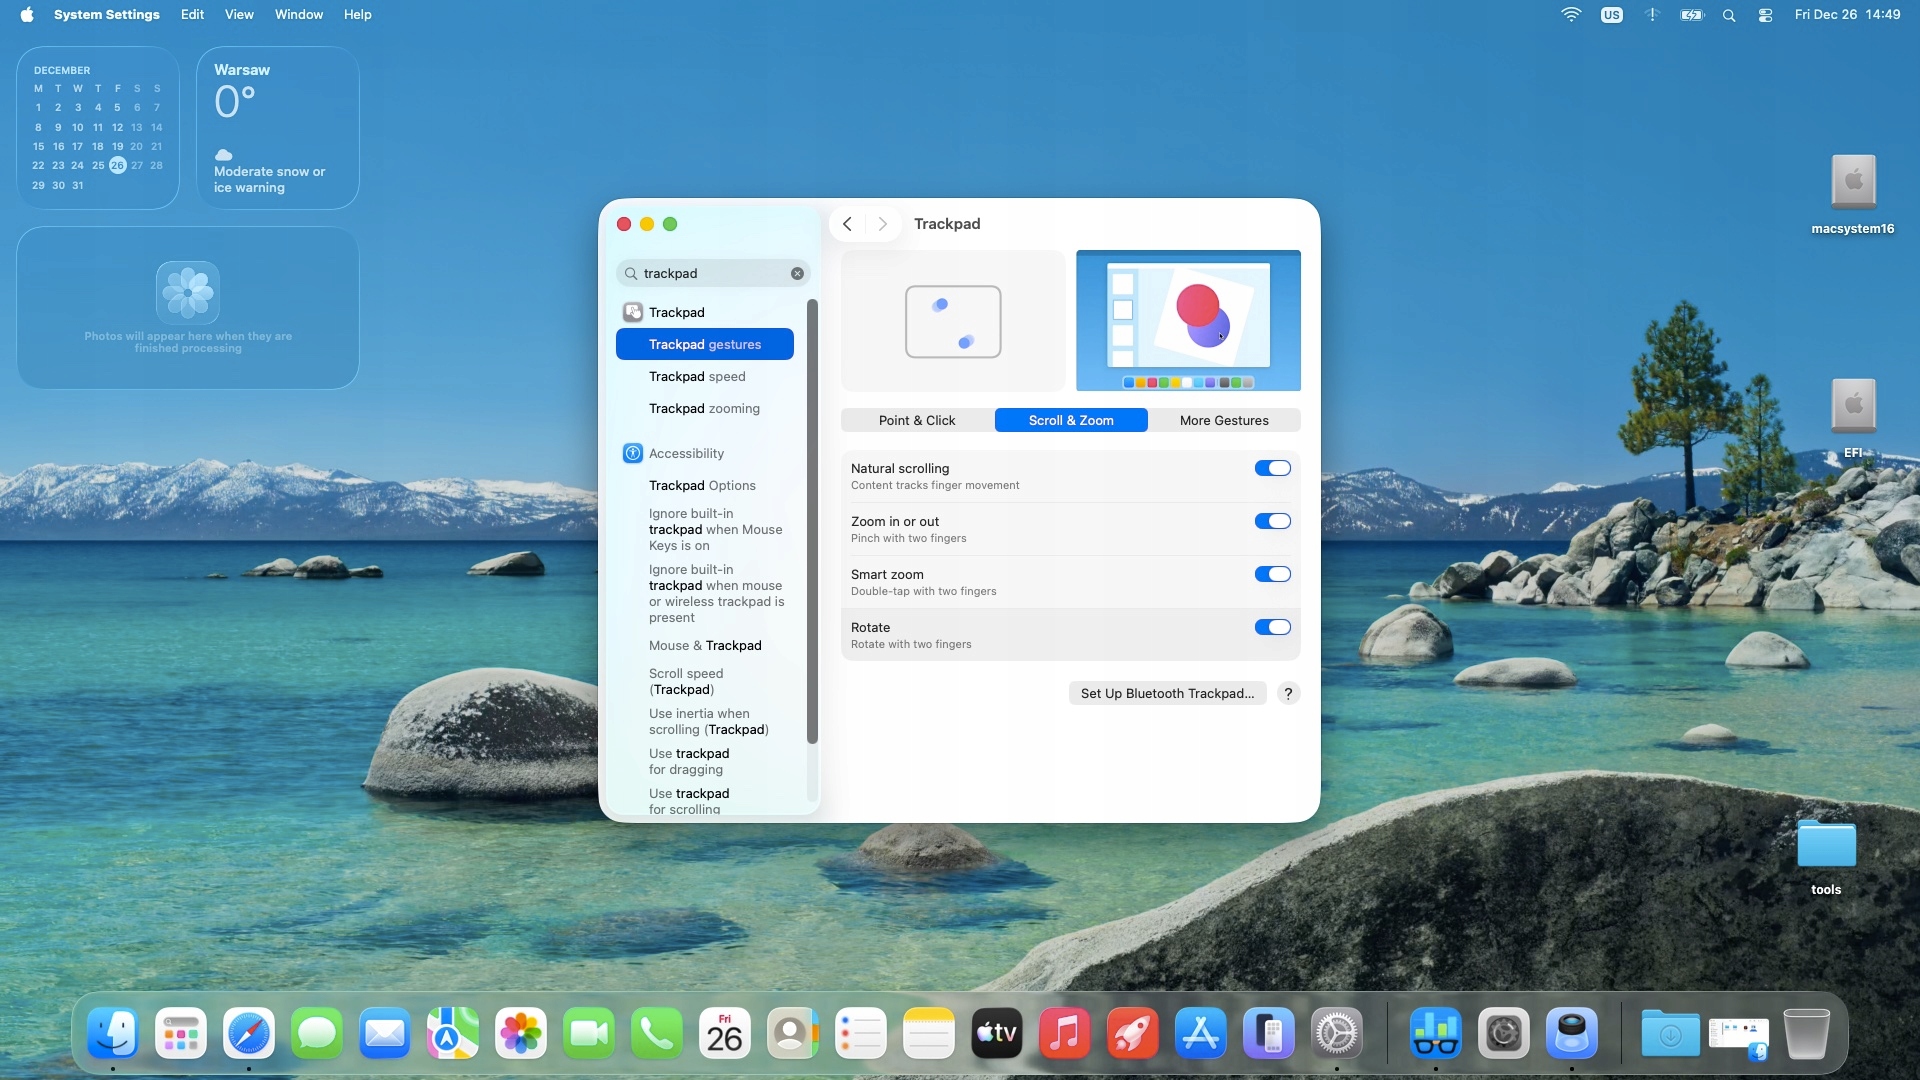Open Control Center in menu bar
The width and height of the screenshot is (1920, 1080).
(1766, 15)
